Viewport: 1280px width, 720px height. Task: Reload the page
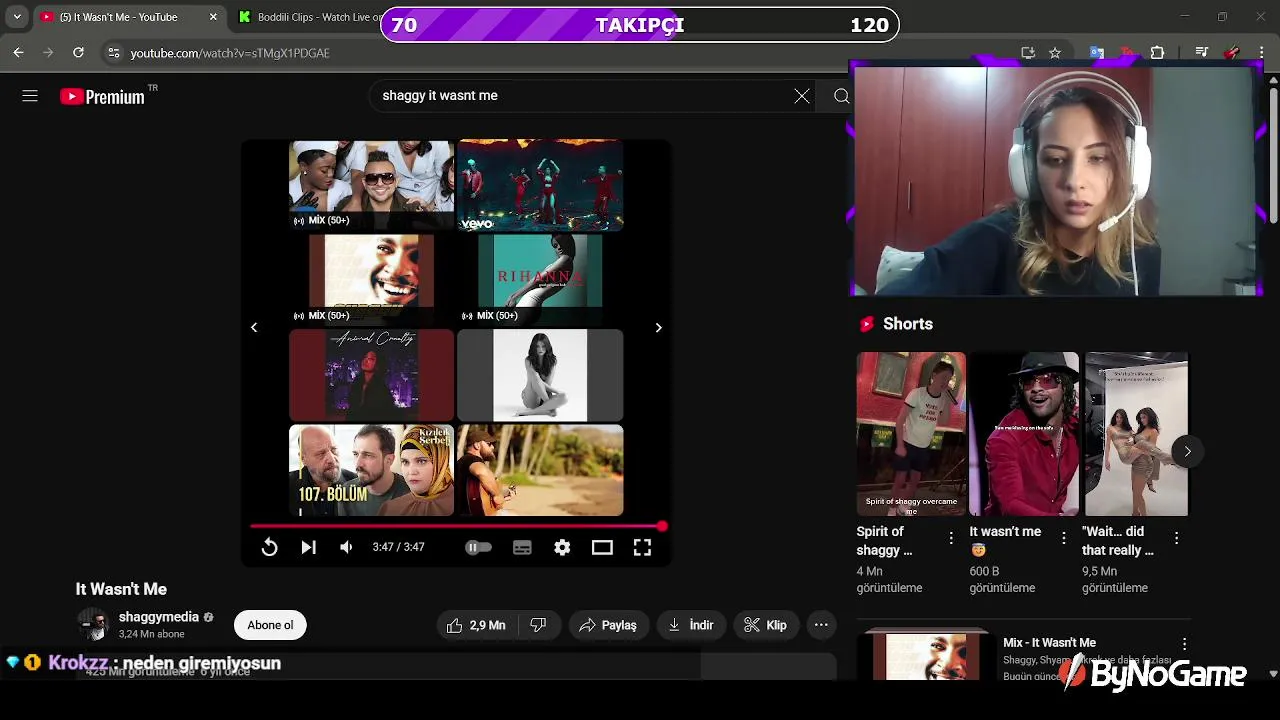78,52
